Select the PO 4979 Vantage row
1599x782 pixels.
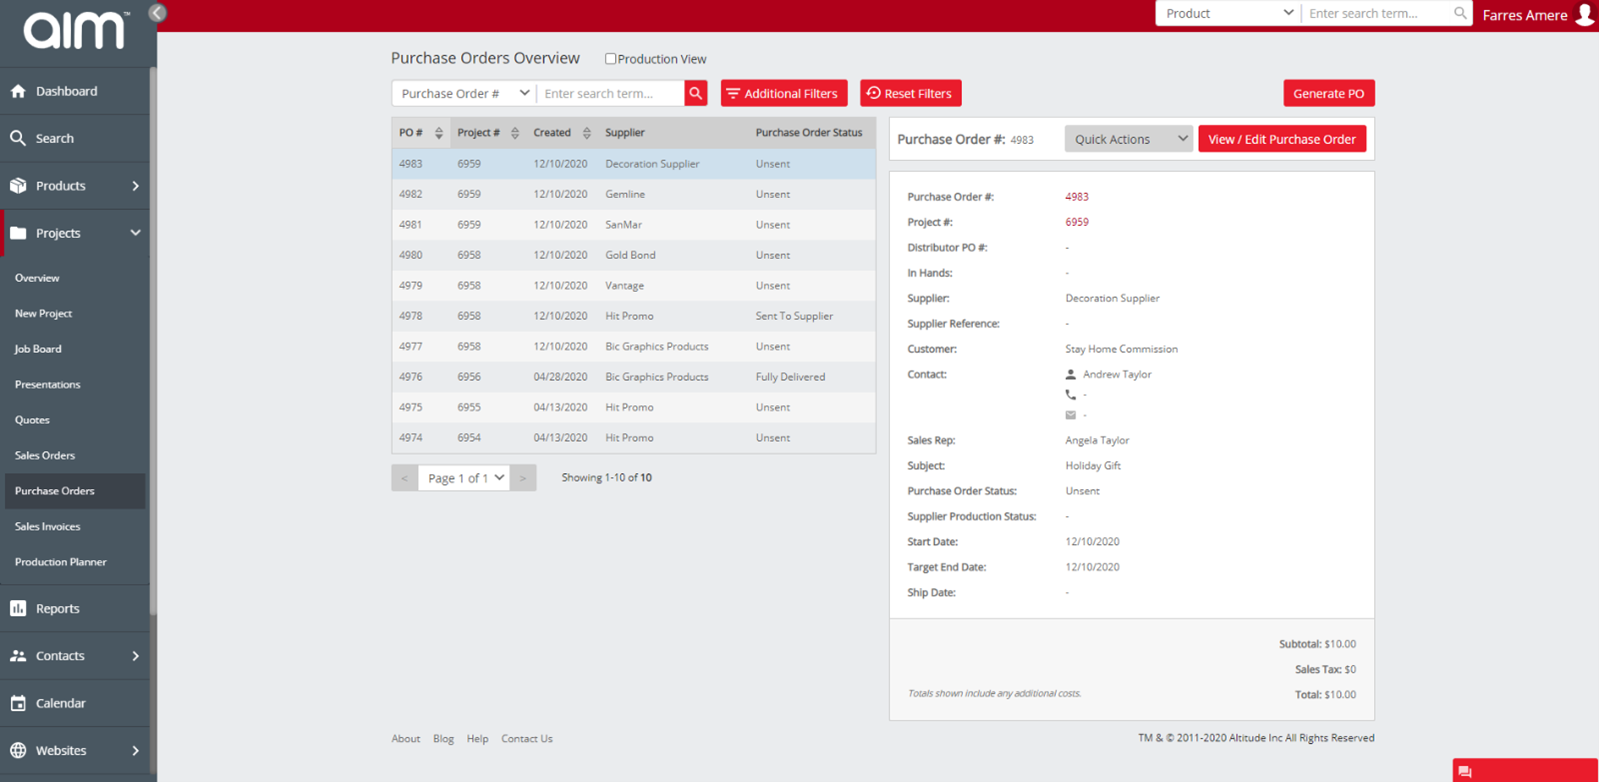coord(633,286)
